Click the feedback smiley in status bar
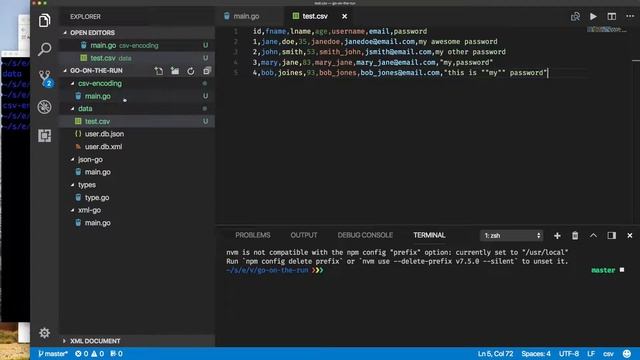 pos(627,353)
